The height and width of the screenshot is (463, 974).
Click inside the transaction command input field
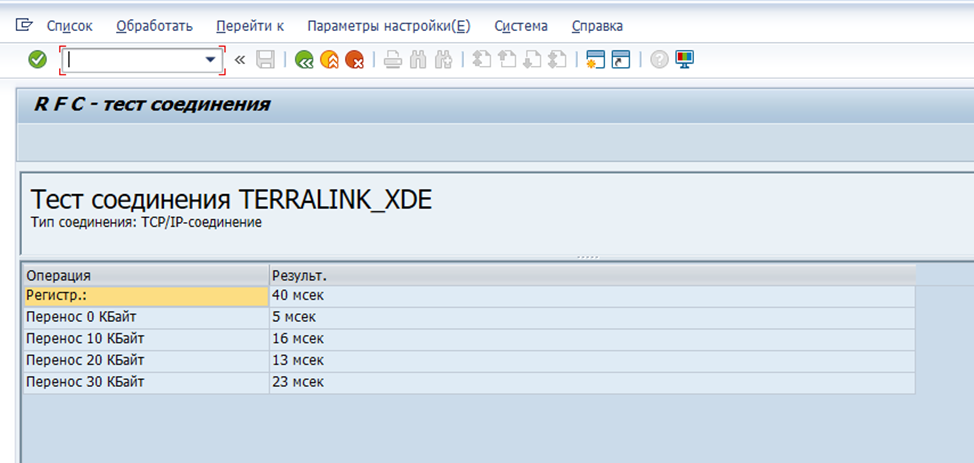(135, 60)
